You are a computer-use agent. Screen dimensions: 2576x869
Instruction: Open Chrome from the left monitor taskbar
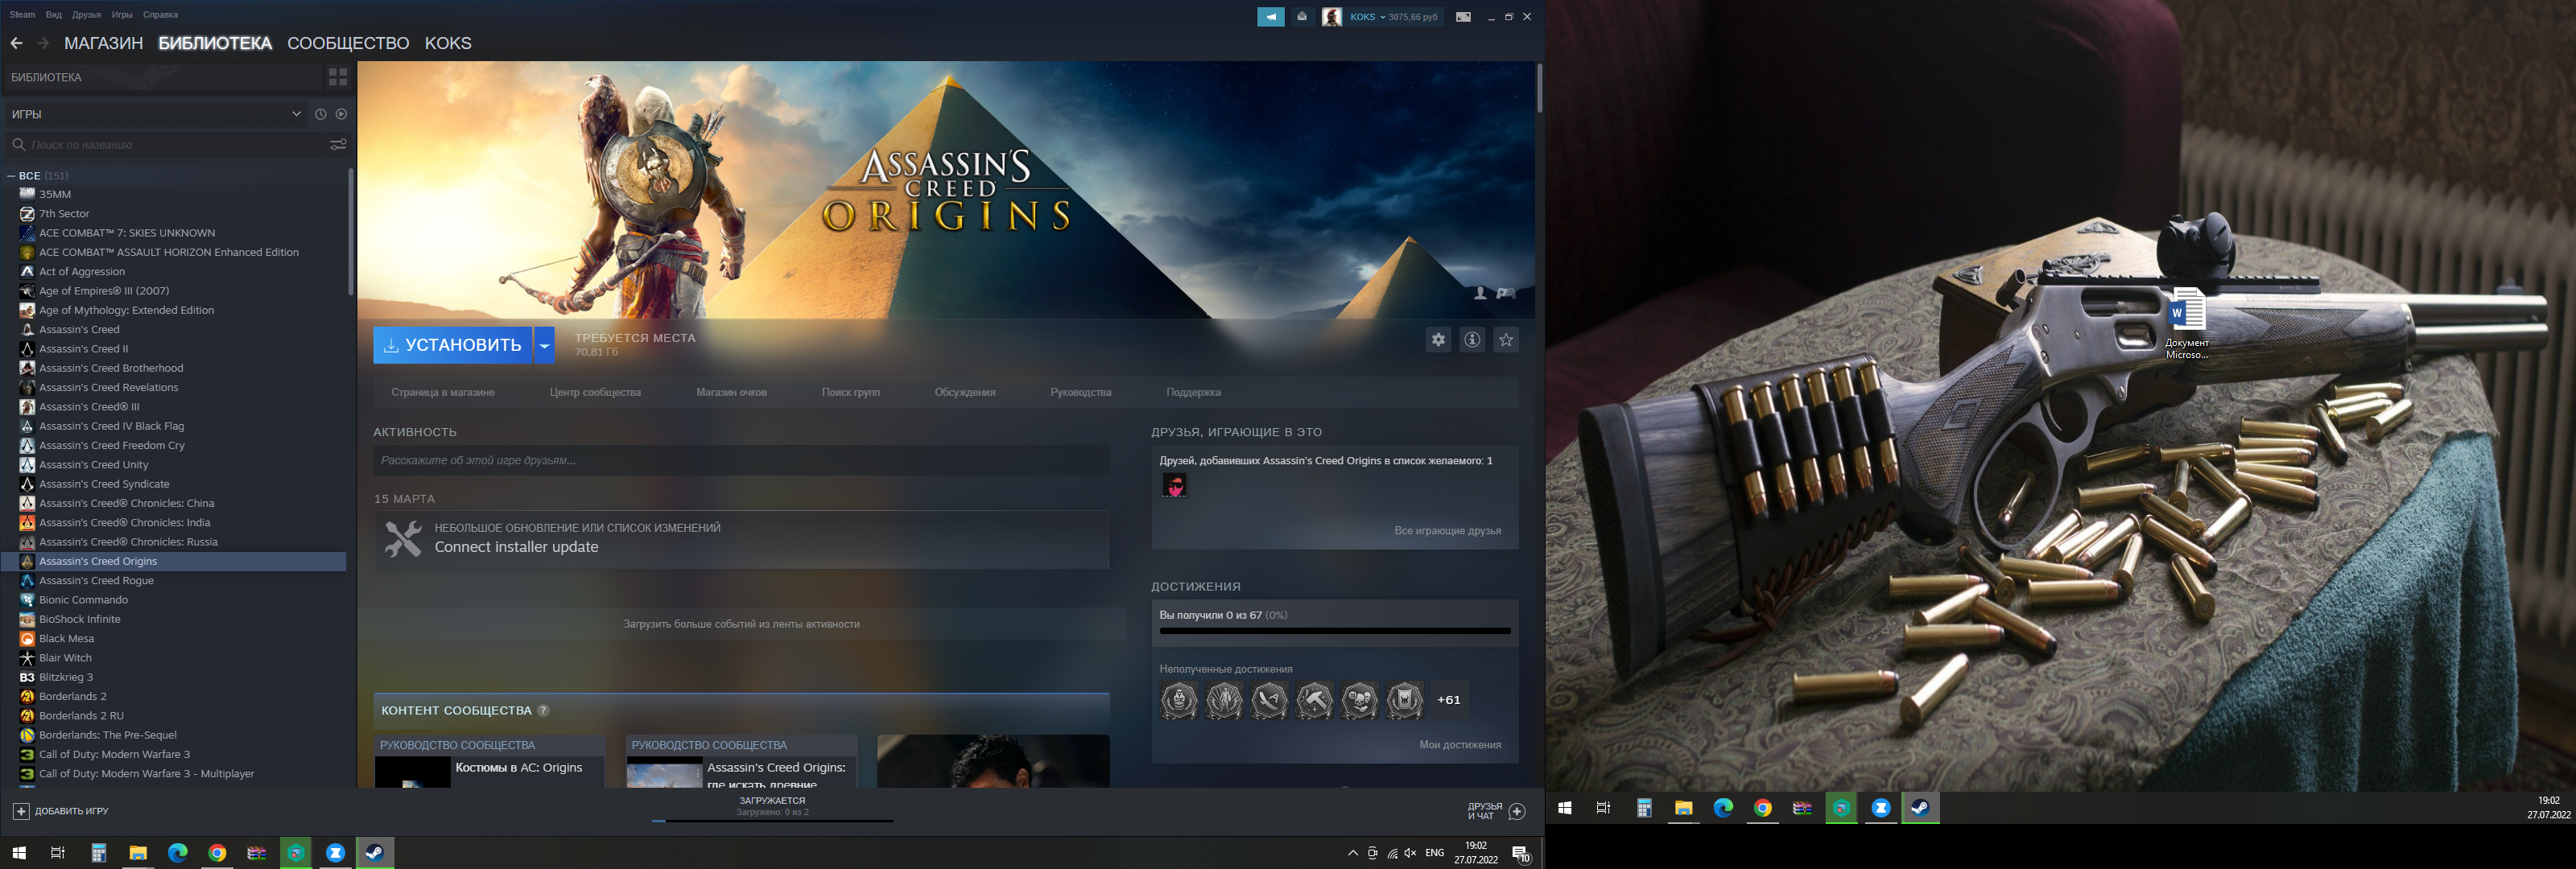click(217, 853)
